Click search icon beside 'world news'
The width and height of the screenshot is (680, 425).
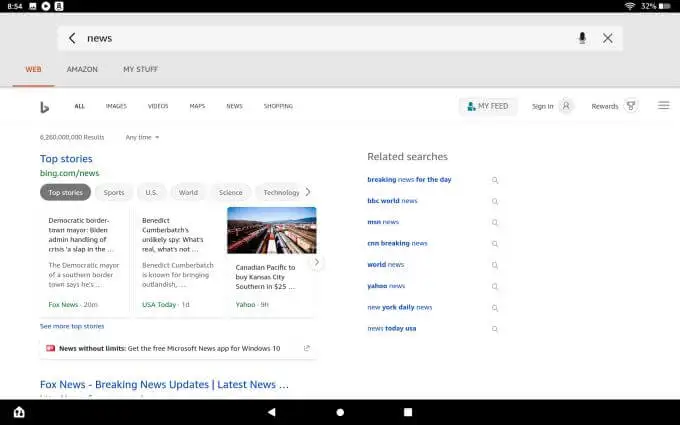[x=495, y=265]
